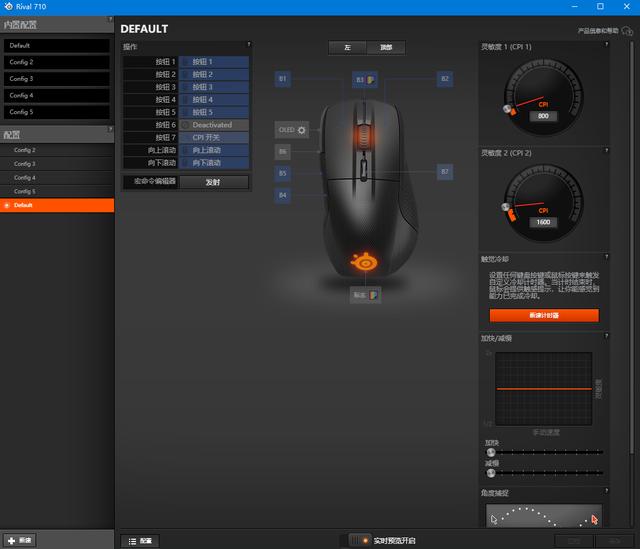Adjust CPI 1 dial knob
This screenshot has width=640, height=549.
point(507,109)
